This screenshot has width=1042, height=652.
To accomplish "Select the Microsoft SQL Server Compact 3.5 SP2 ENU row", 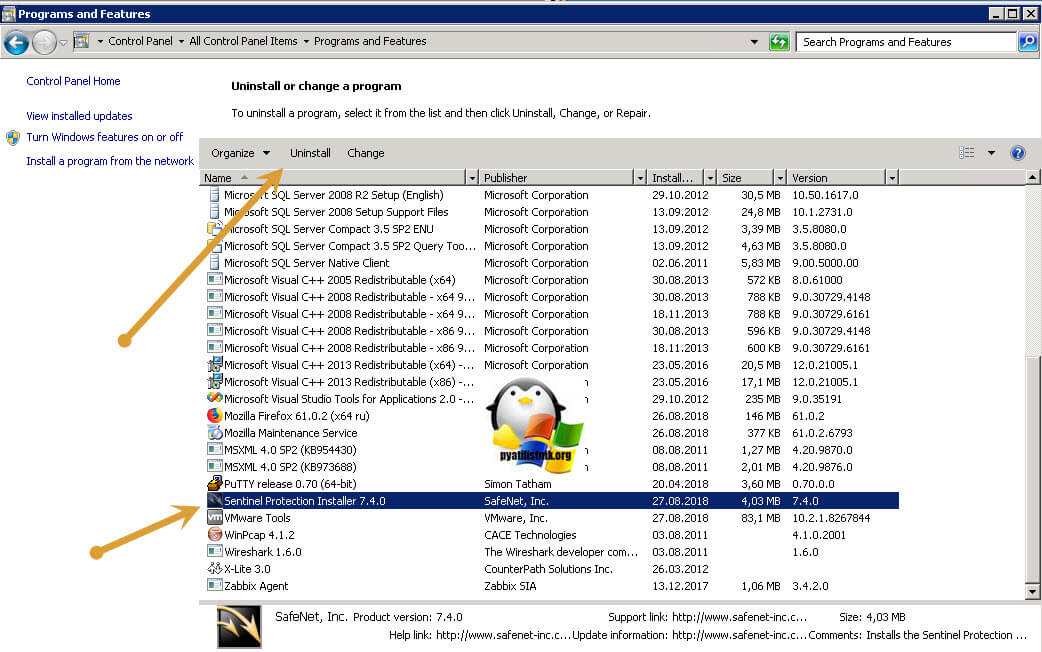I will click(552, 229).
